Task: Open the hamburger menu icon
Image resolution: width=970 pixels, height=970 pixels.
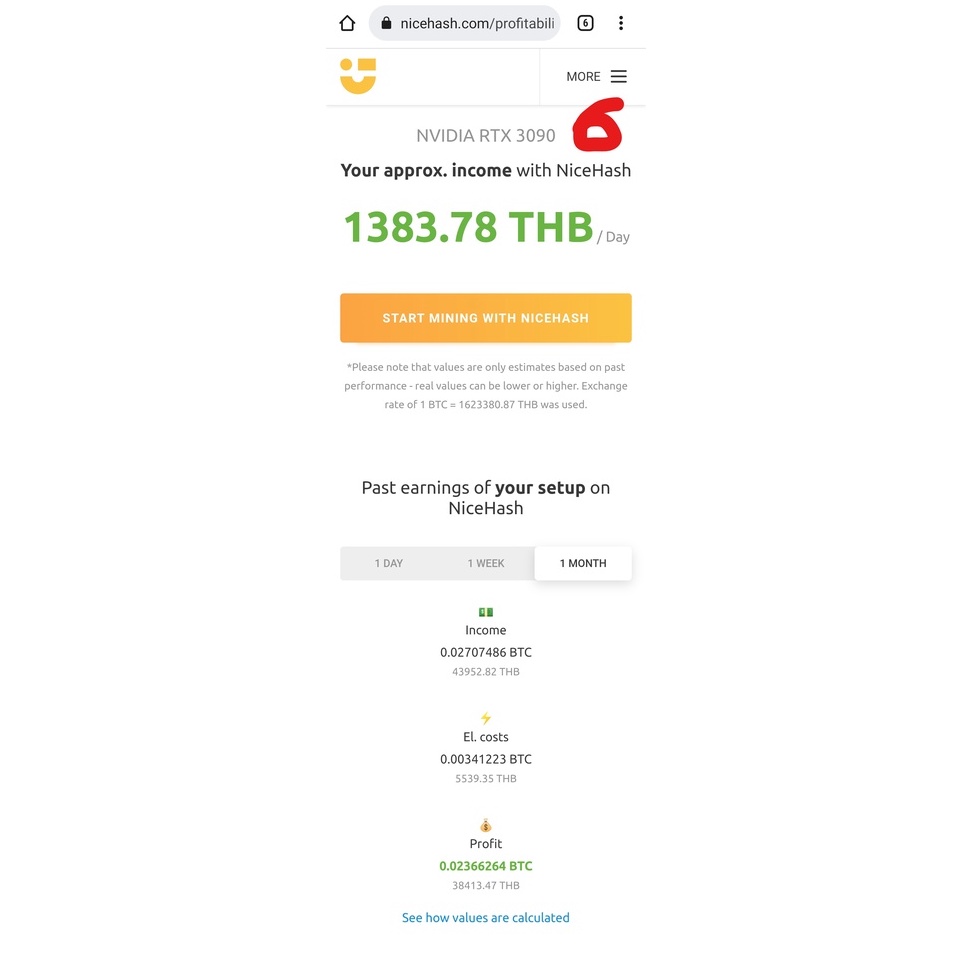Action: point(619,76)
